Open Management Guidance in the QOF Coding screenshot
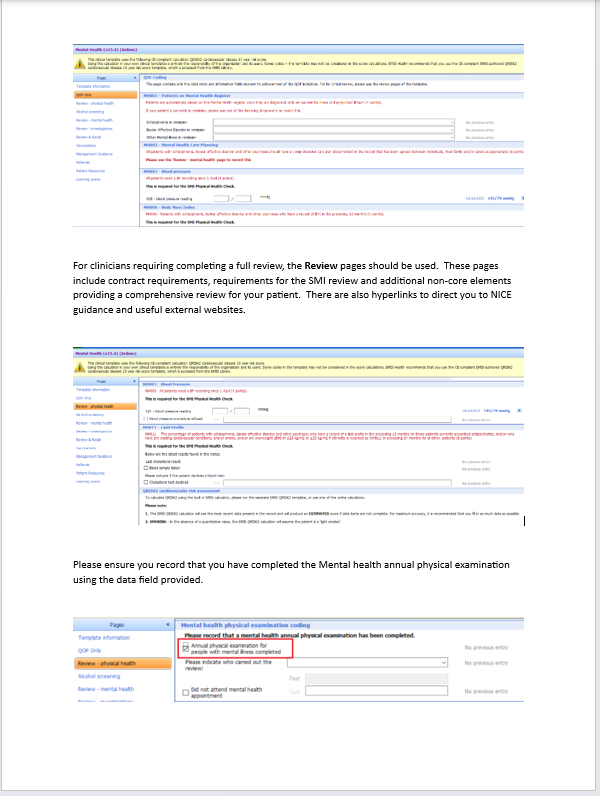The height and width of the screenshot is (796, 600). [x=94, y=154]
